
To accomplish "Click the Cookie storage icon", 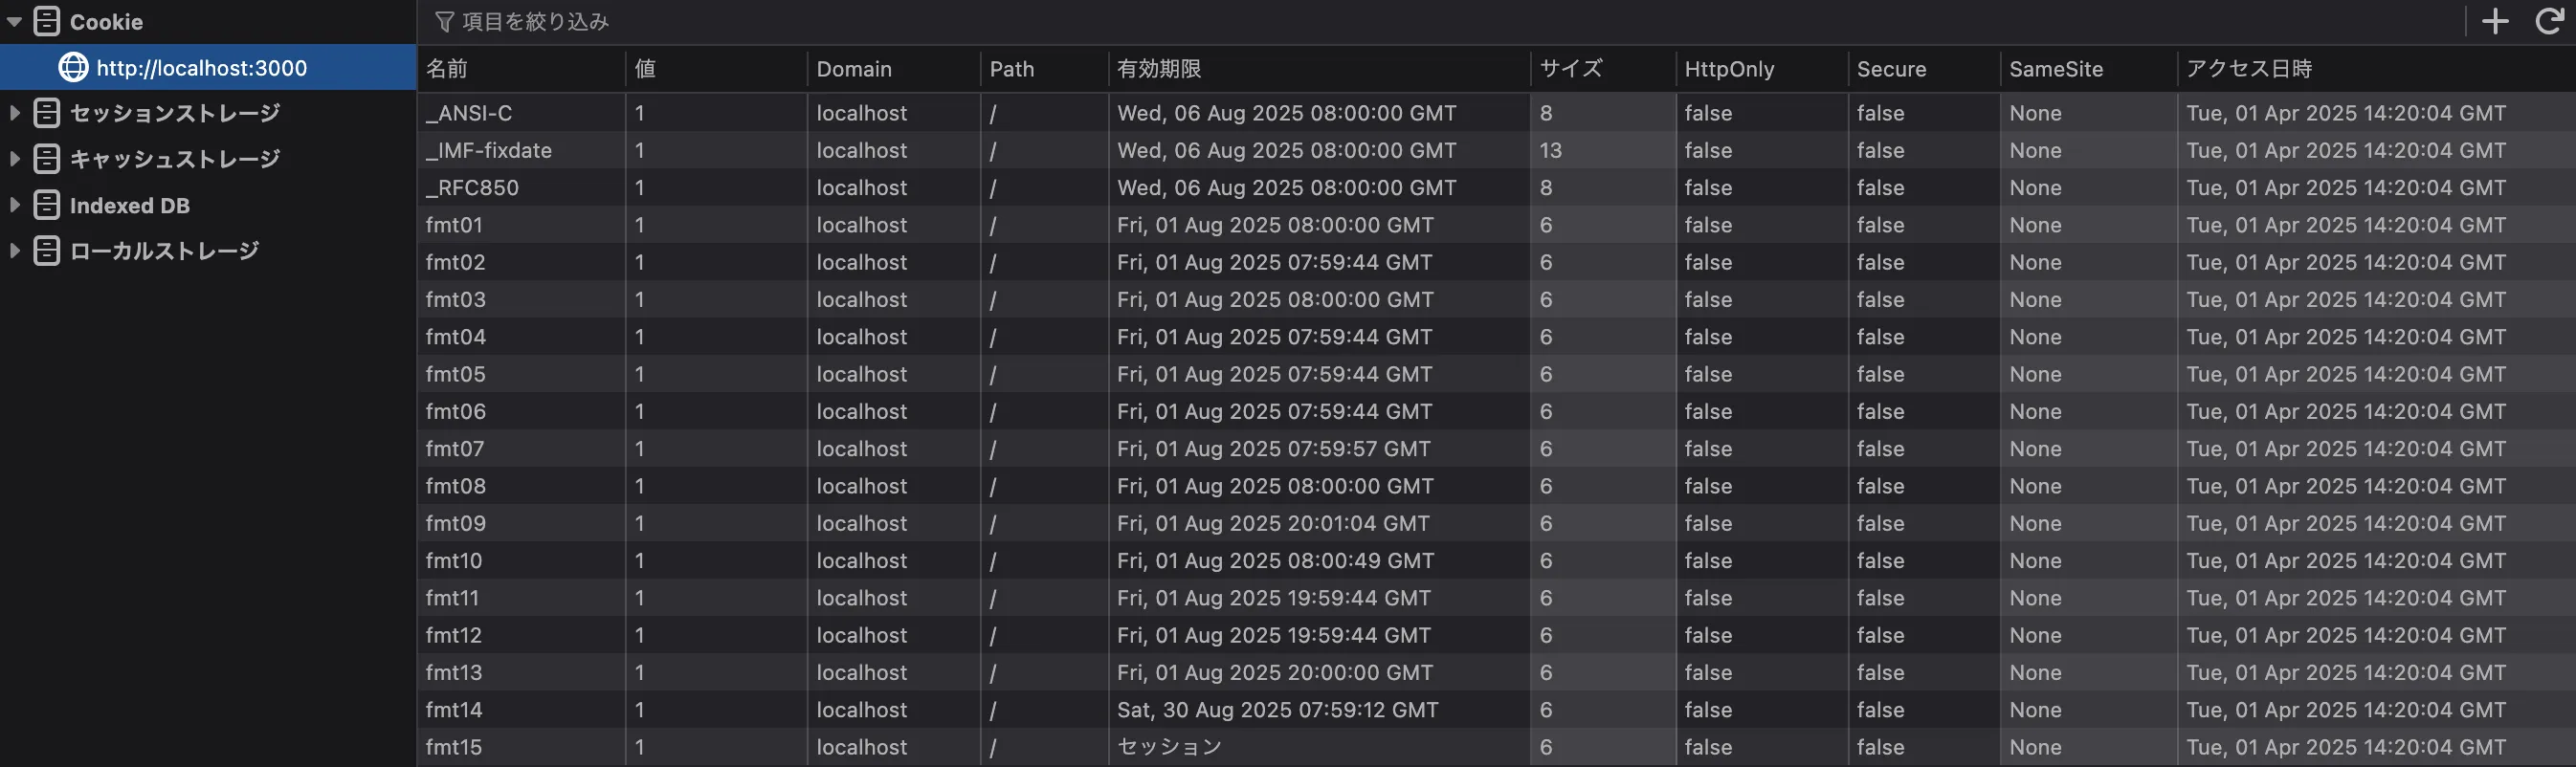I will [47, 21].
